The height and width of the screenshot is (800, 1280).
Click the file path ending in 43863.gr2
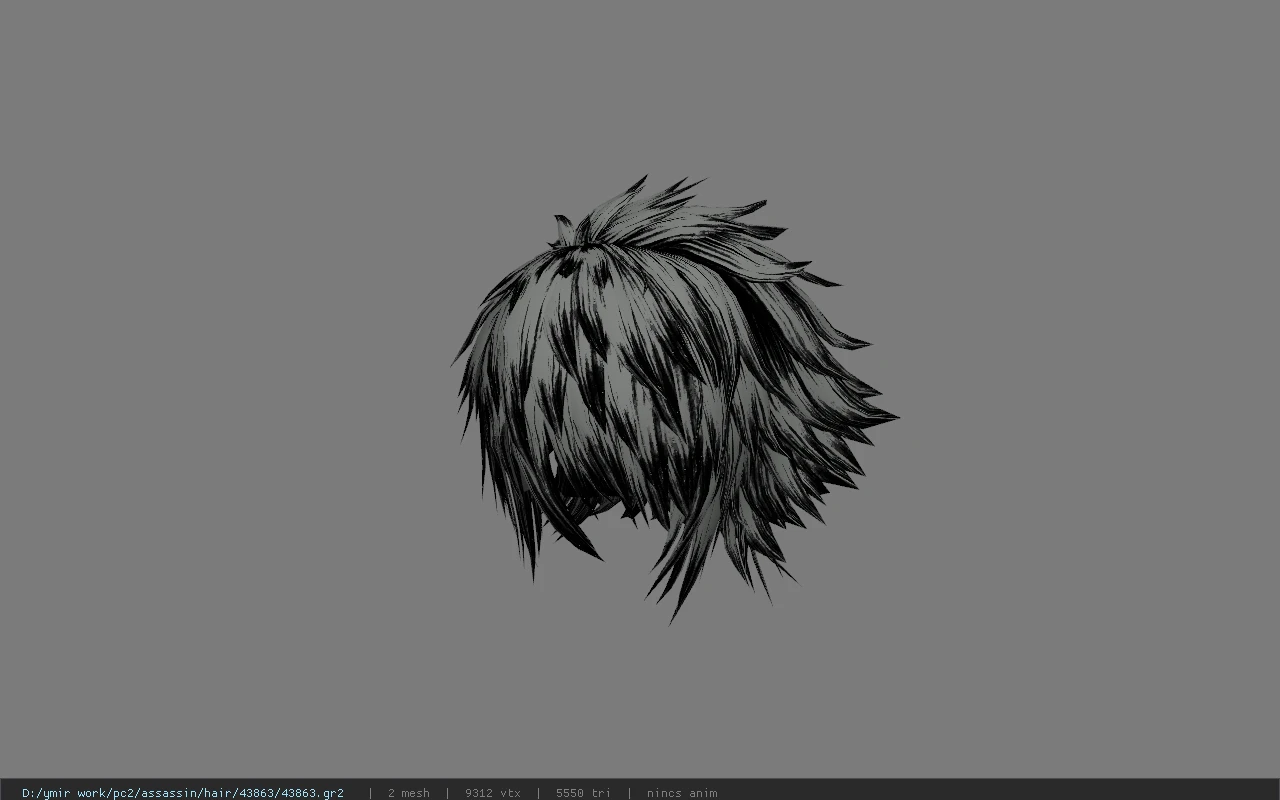[x=183, y=793]
